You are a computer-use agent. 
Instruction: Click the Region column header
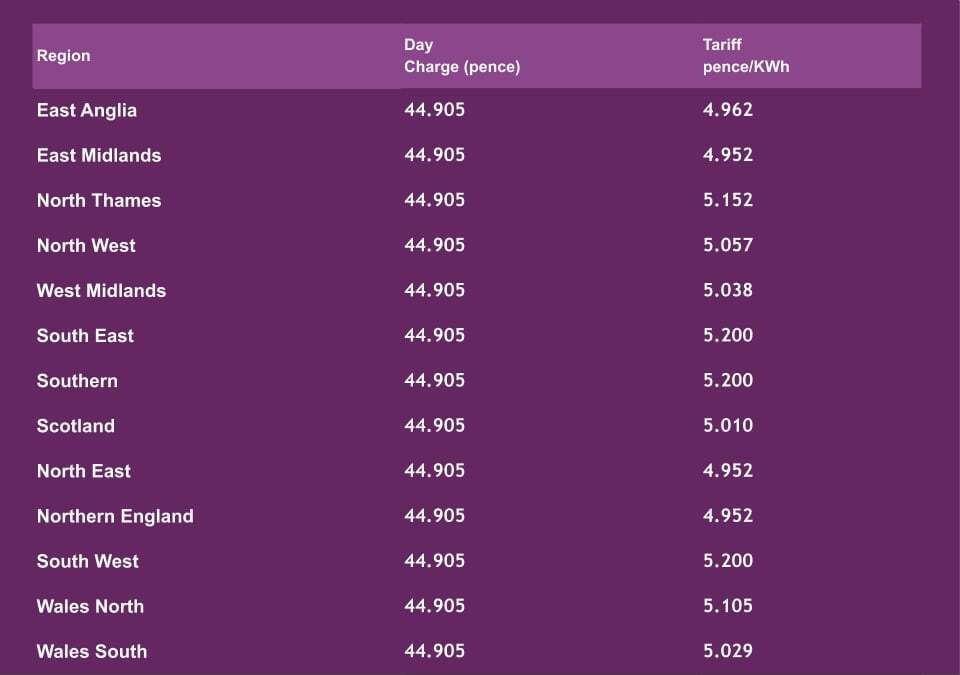click(x=63, y=56)
